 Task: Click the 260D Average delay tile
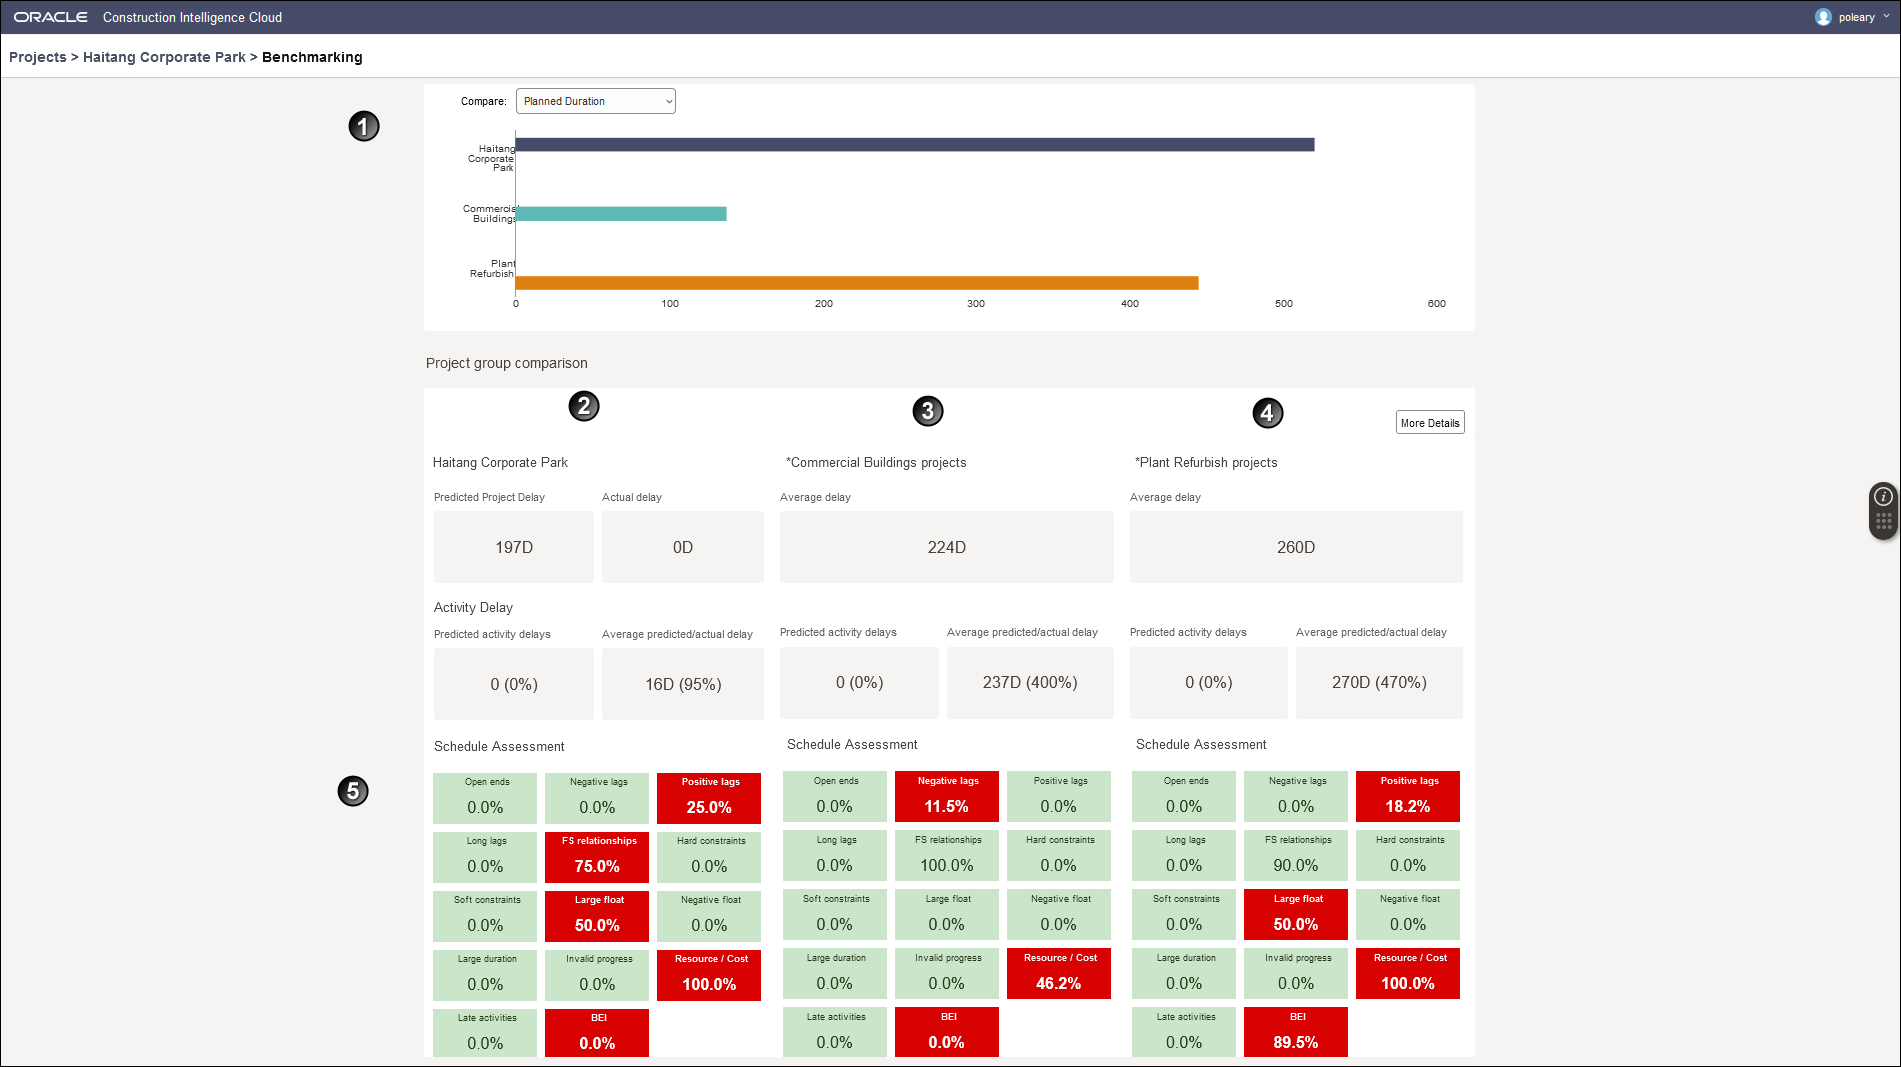(x=1296, y=547)
